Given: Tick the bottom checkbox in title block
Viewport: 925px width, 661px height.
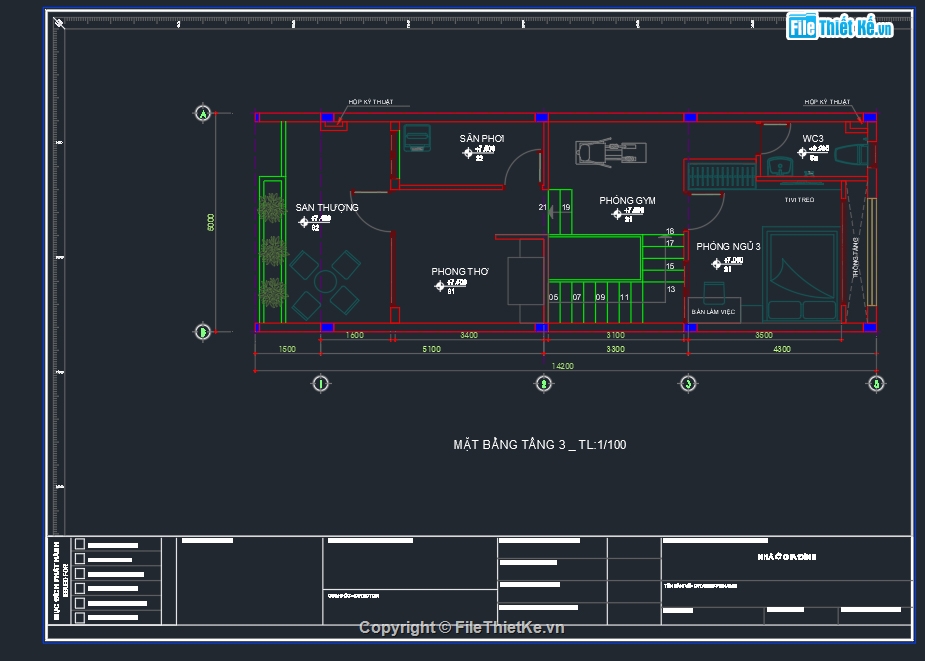Looking at the screenshot, I should (x=80, y=617).
